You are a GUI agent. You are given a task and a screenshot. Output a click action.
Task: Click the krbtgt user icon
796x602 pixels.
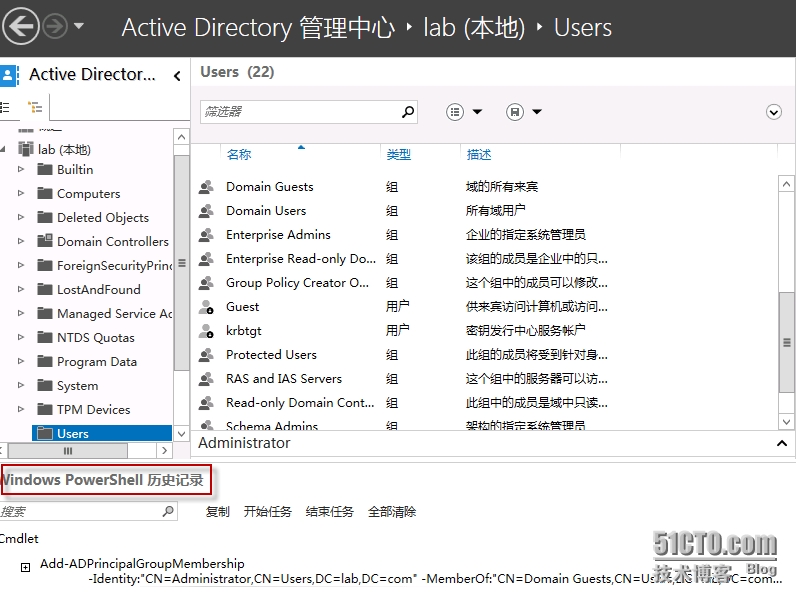[206, 330]
